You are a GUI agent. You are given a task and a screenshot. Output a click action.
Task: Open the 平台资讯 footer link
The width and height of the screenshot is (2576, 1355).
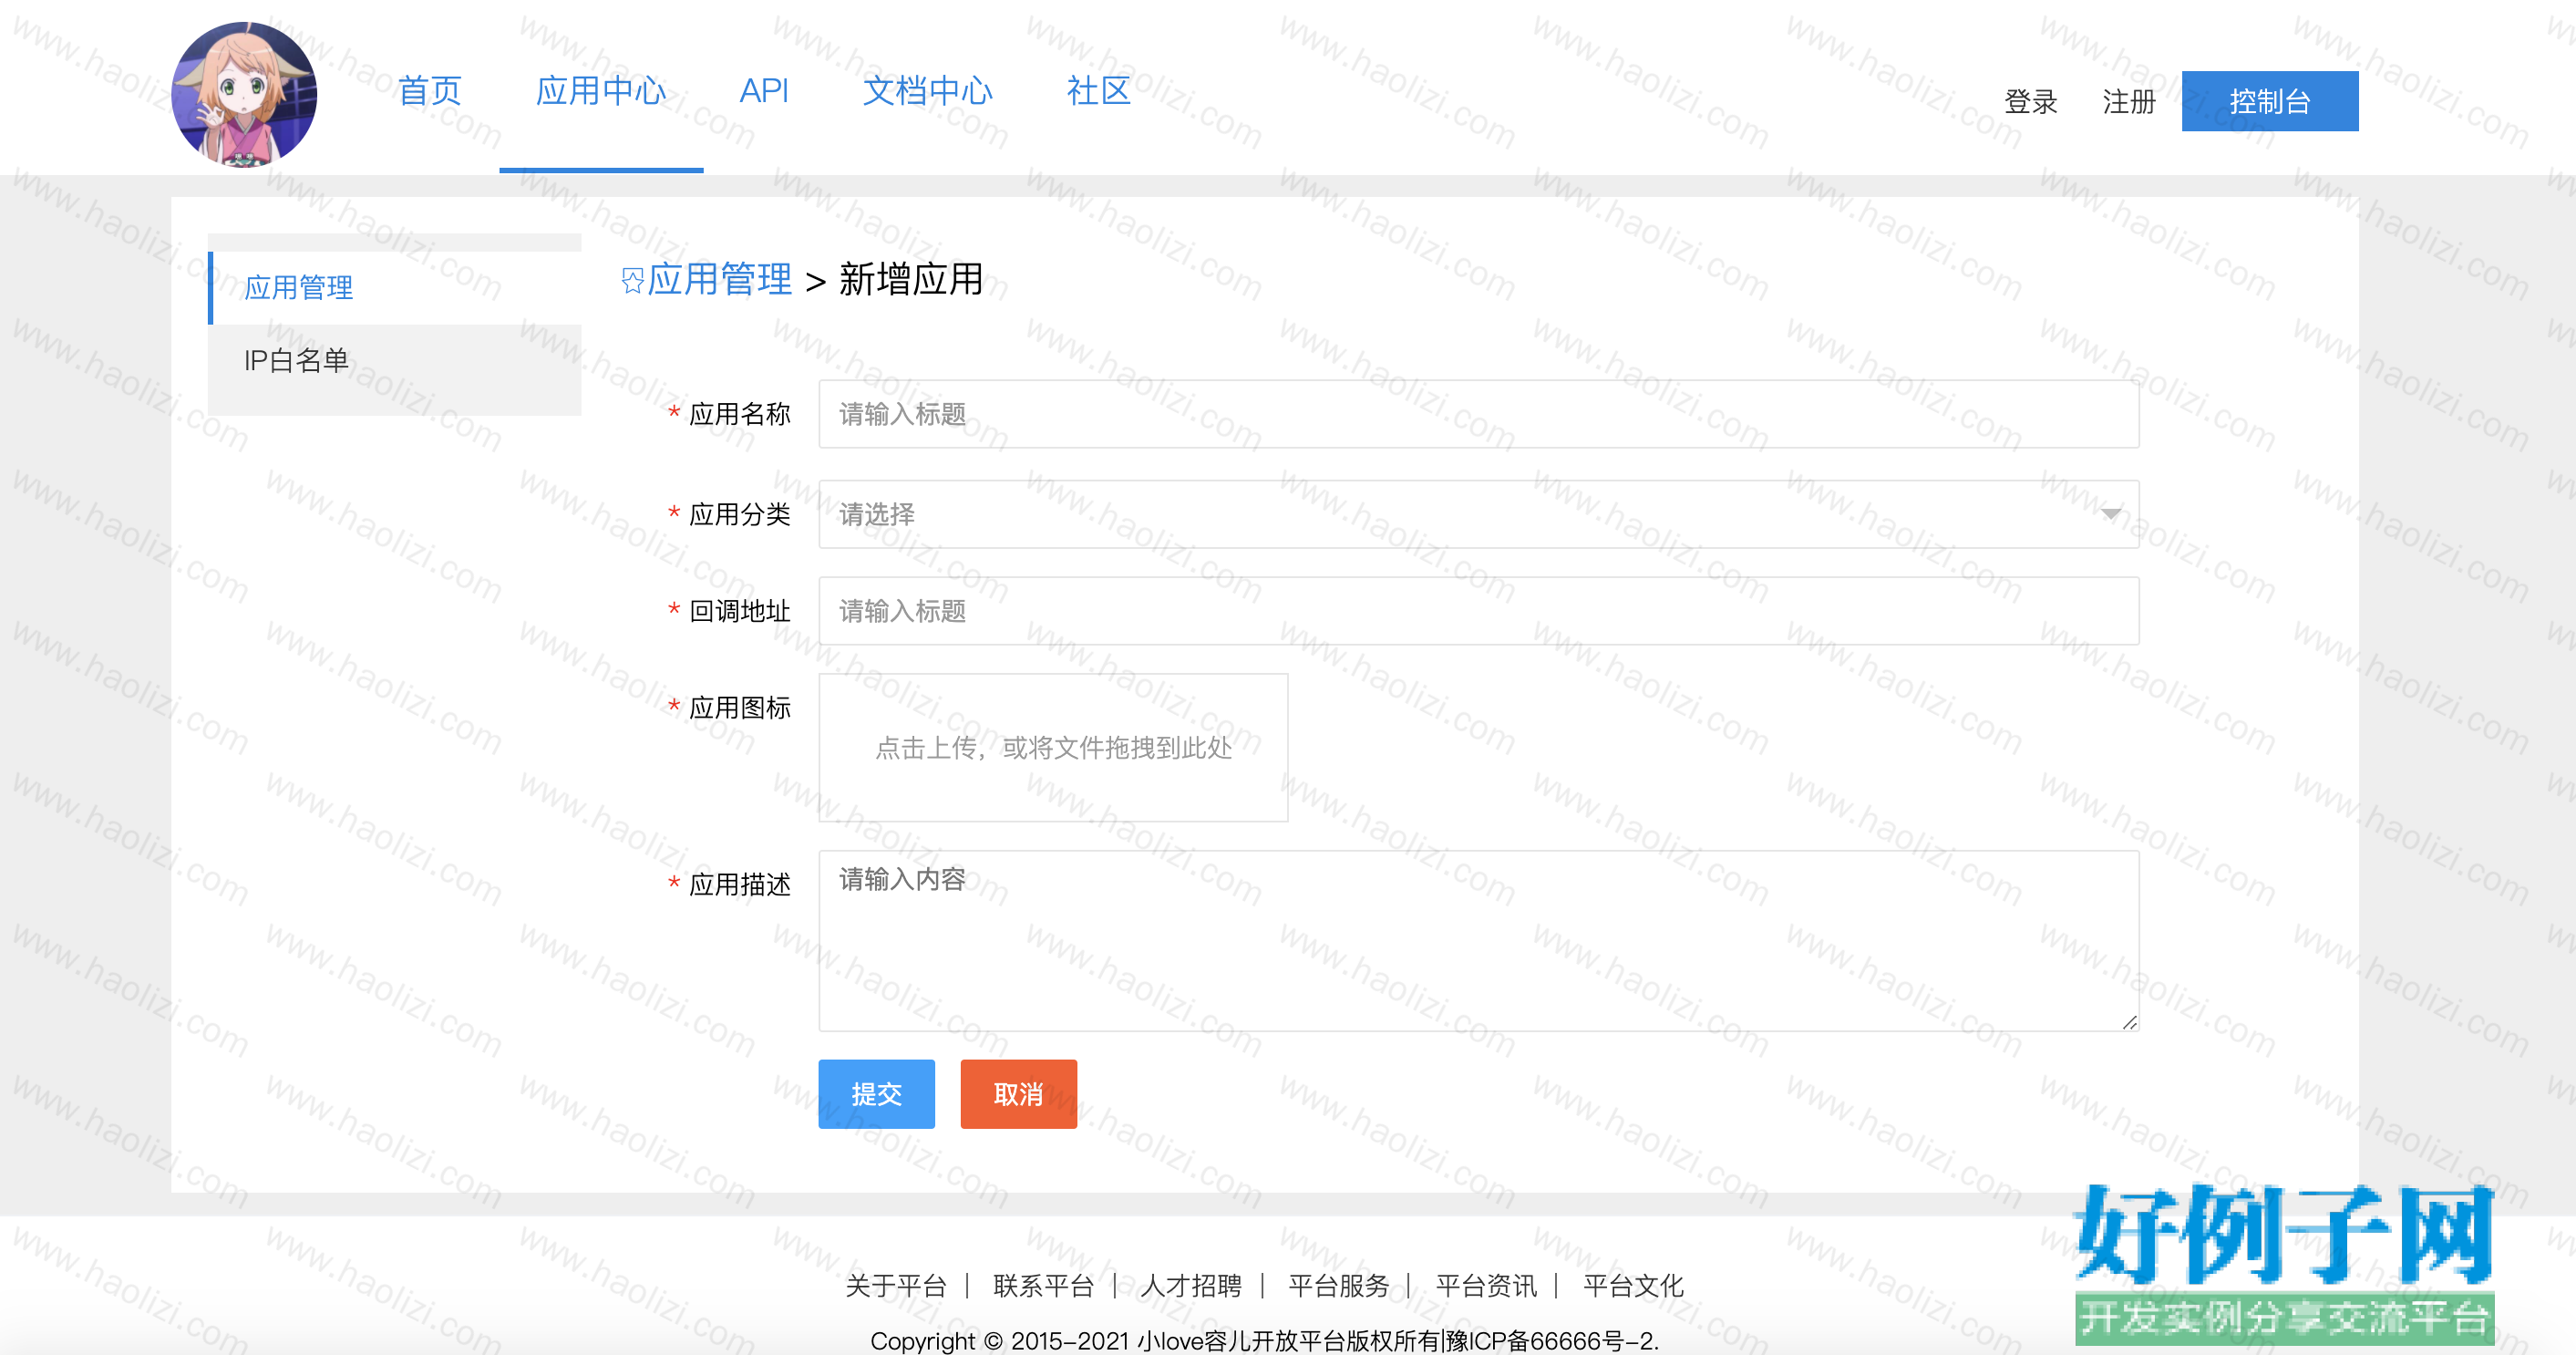click(x=1486, y=1286)
